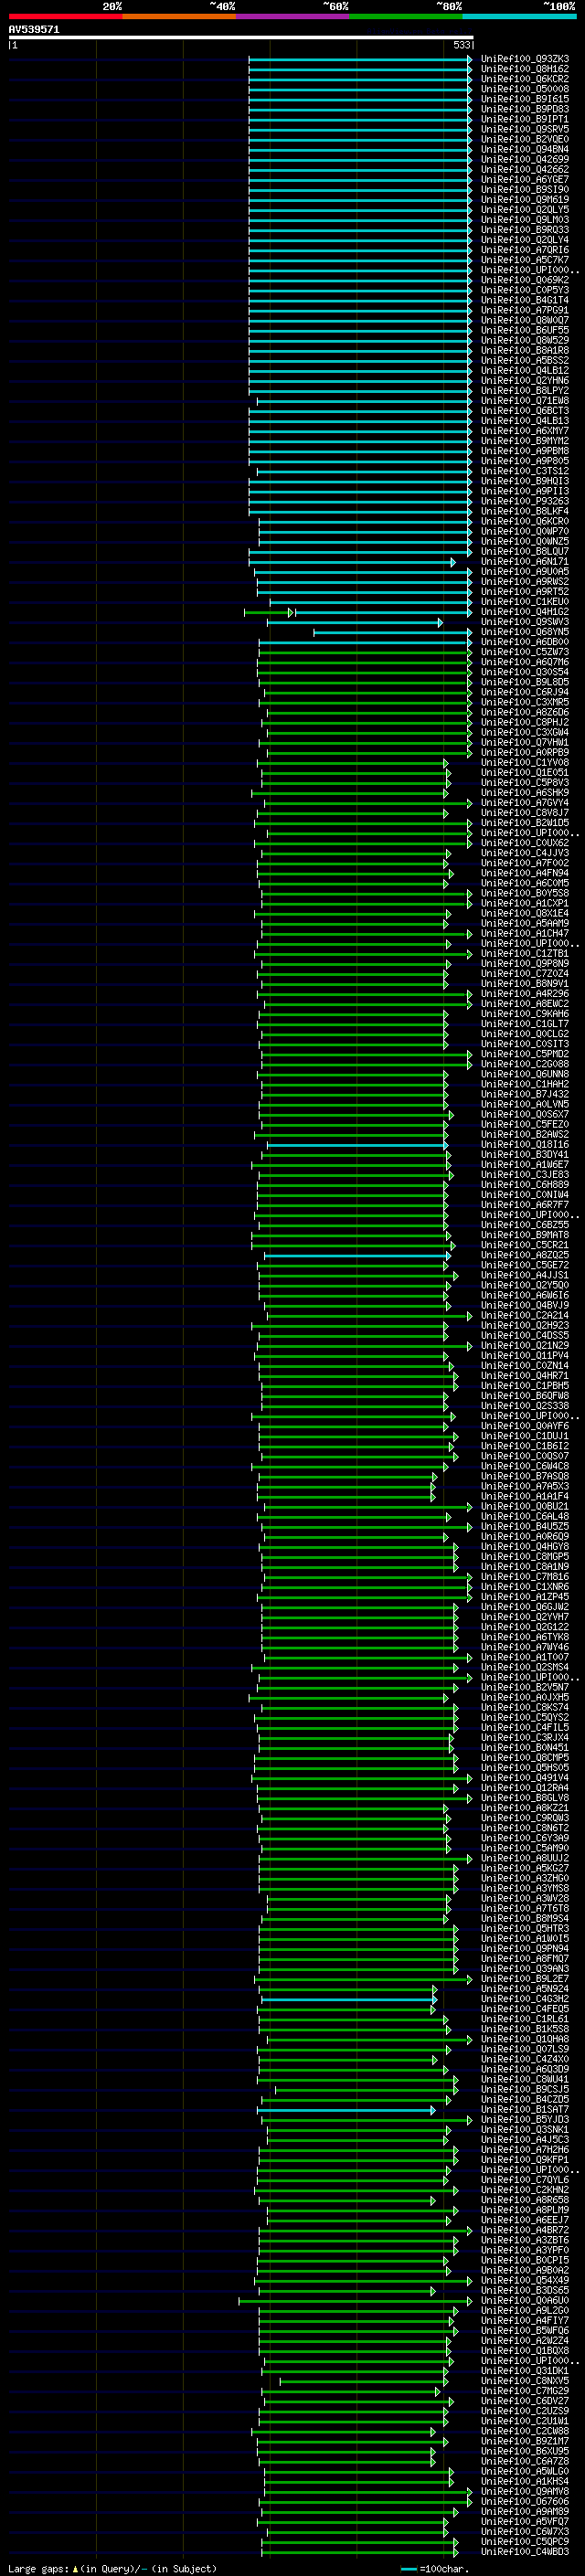Open hit UniRef100_Q9M619
Screen dimensions: 585x2576
[x=525, y=199]
